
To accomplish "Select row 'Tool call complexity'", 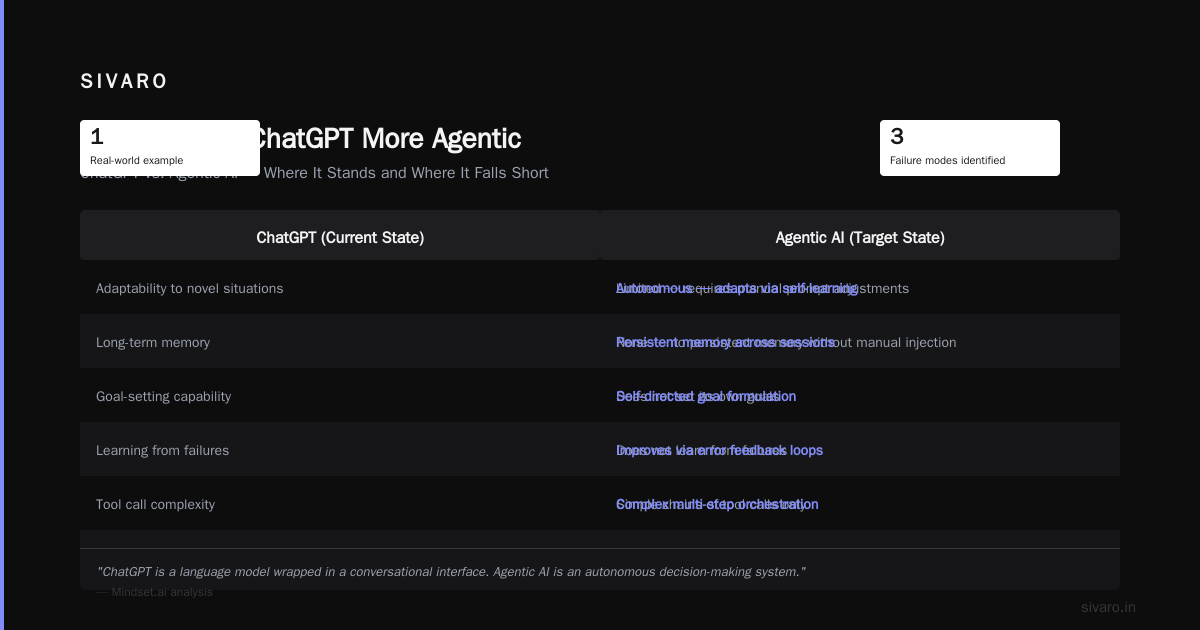I will click(600, 504).
